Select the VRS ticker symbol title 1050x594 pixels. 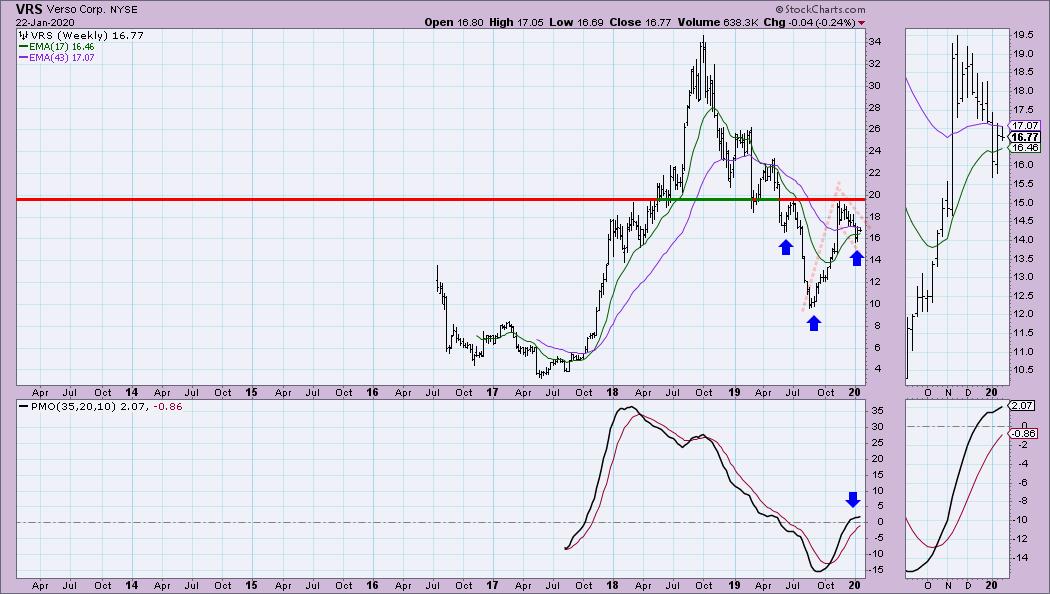pos(29,9)
